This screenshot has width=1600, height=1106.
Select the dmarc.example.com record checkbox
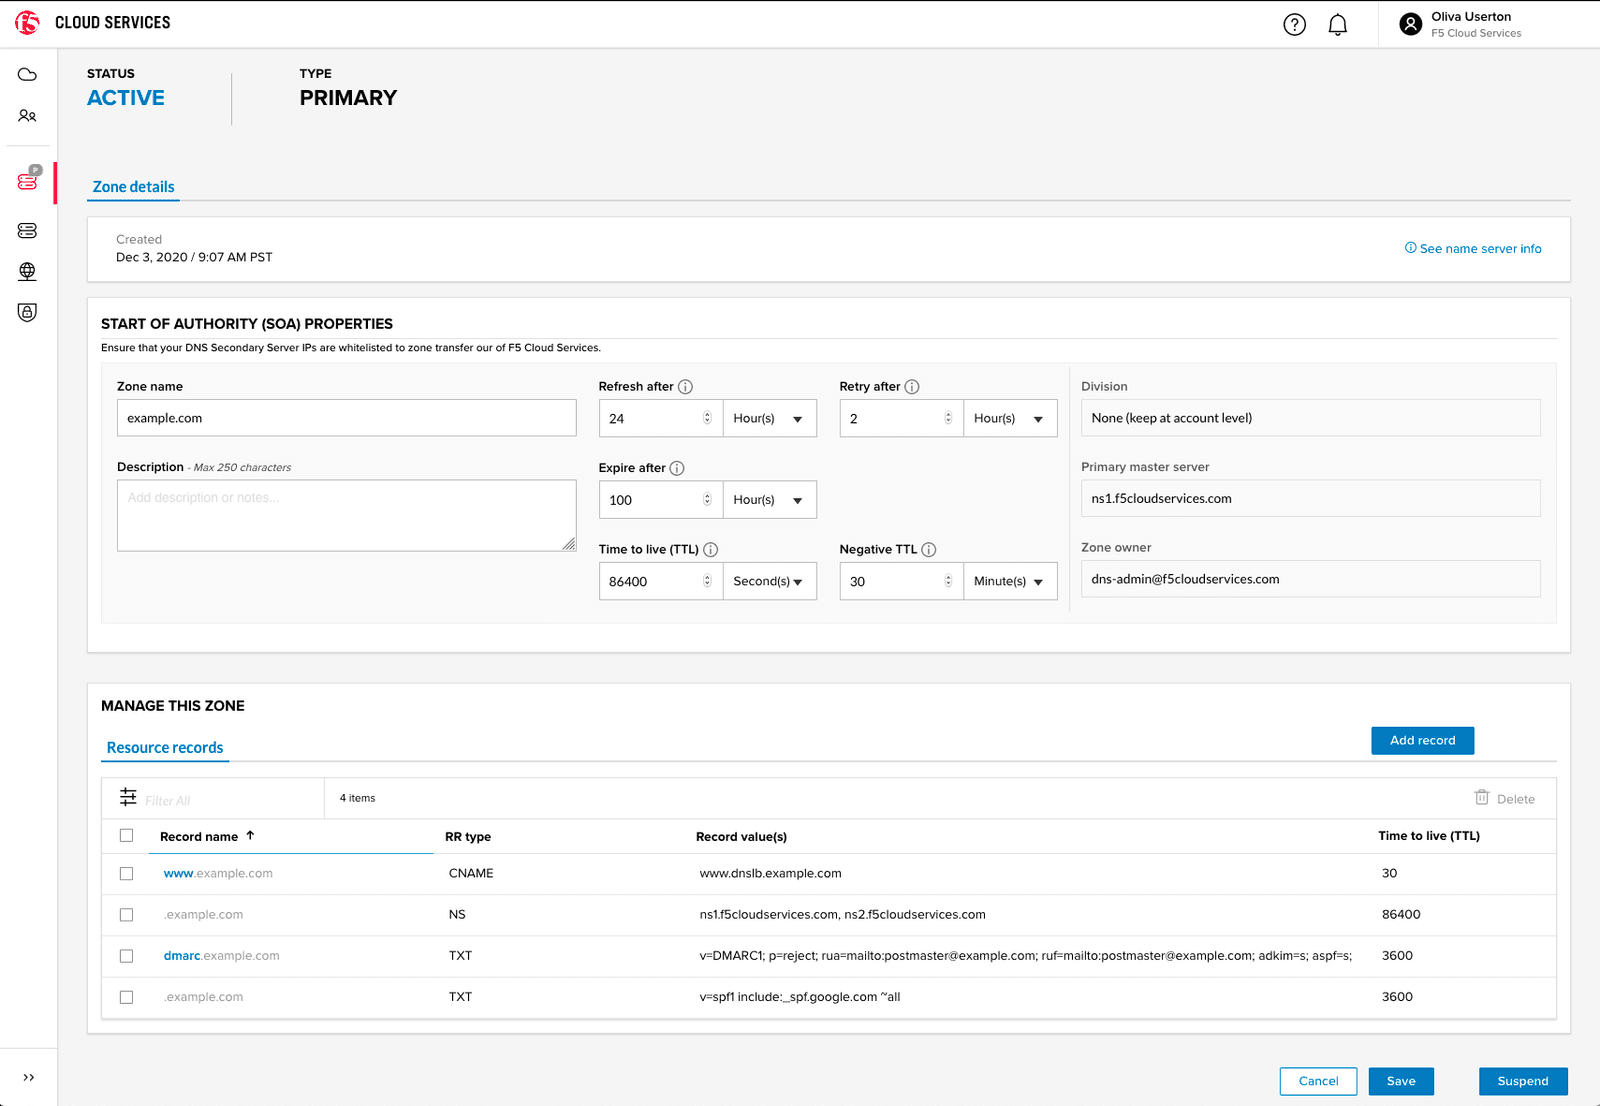coord(126,956)
